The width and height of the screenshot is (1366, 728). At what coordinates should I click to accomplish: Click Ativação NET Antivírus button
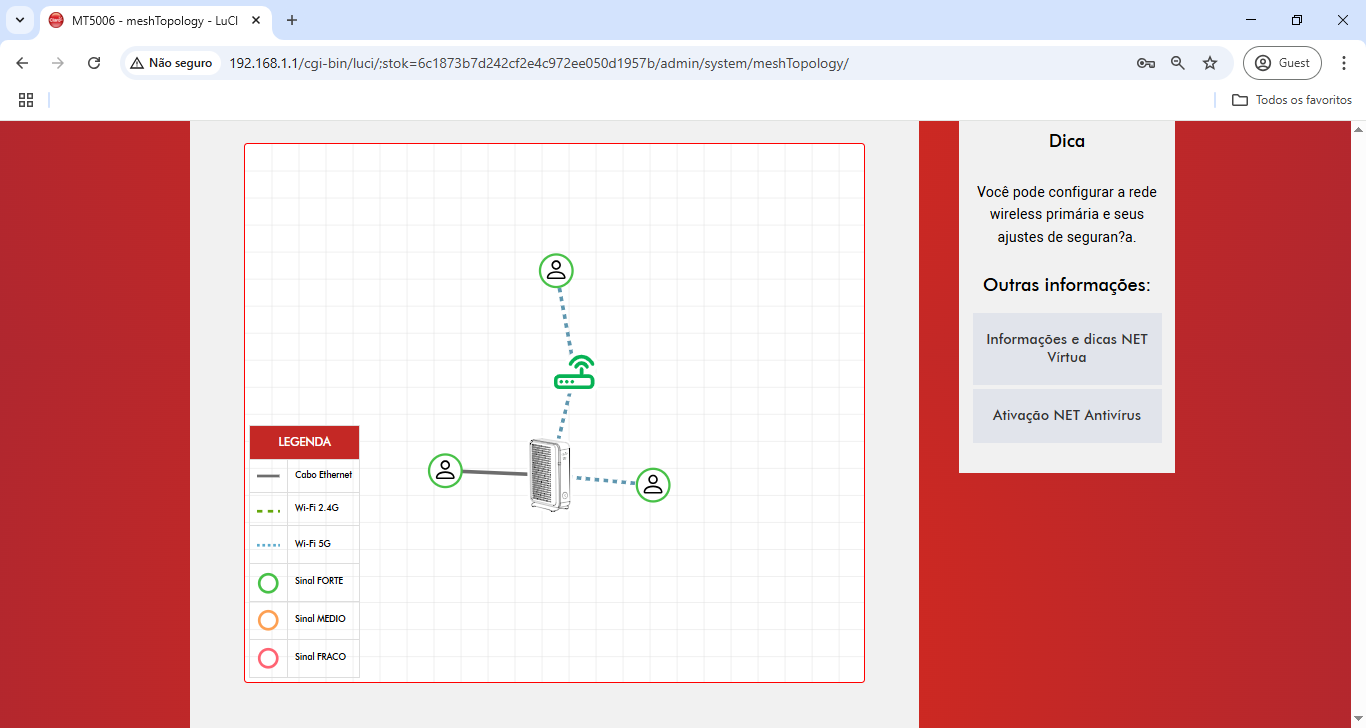(x=1067, y=415)
